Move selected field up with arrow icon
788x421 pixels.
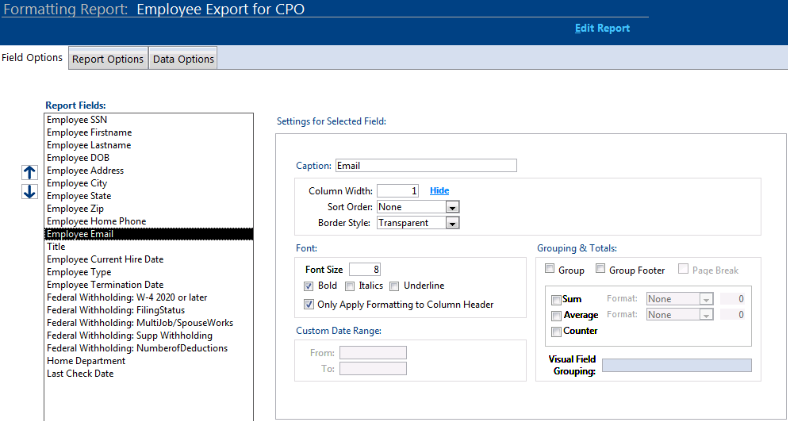click(x=30, y=173)
